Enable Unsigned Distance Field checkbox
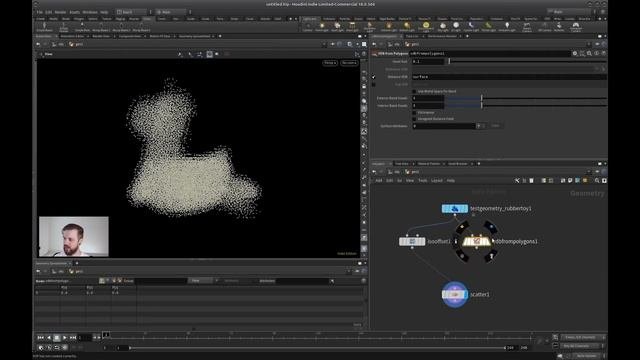 [x=414, y=119]
